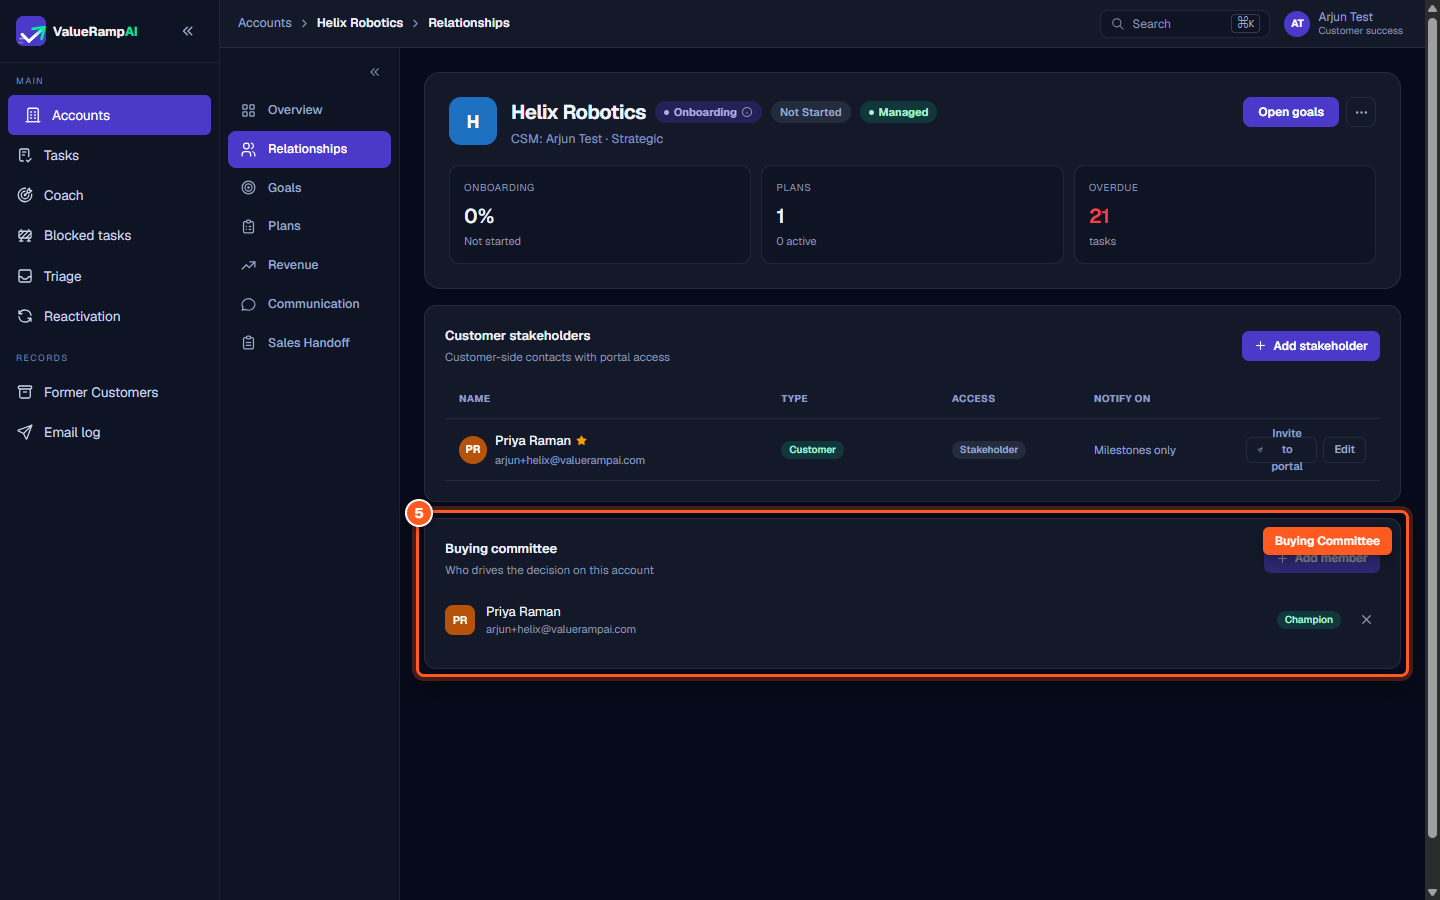Click the Onboarding 0% card
This screenshot has width=1440, height=900.
pyautogui.click(x=600, y=214)
